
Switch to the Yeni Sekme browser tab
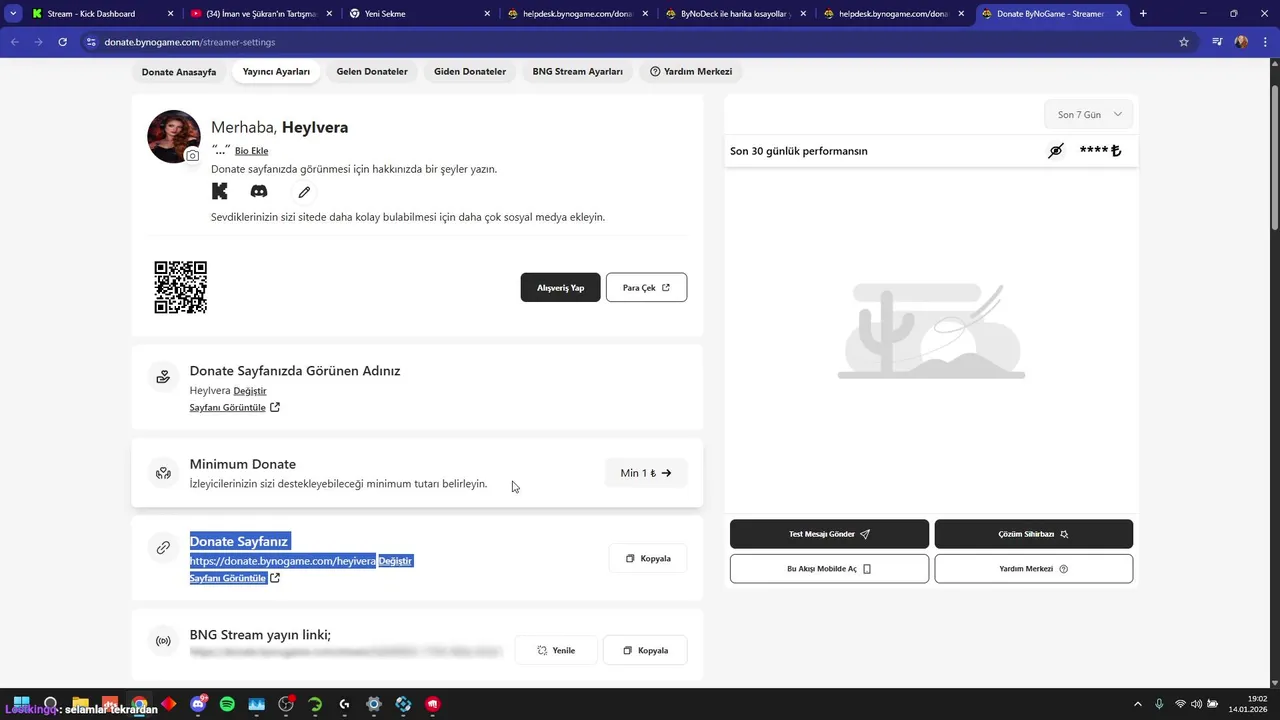point(420,14)
